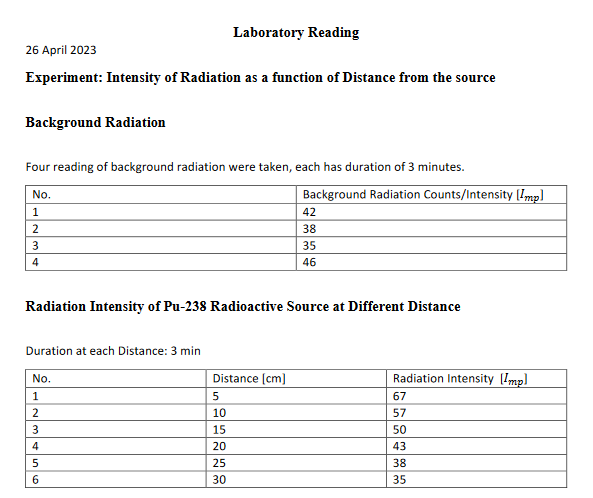This screenshot has height=498, width=593.
Task: Click the sentence about four background readings
Action: (245, 167)
